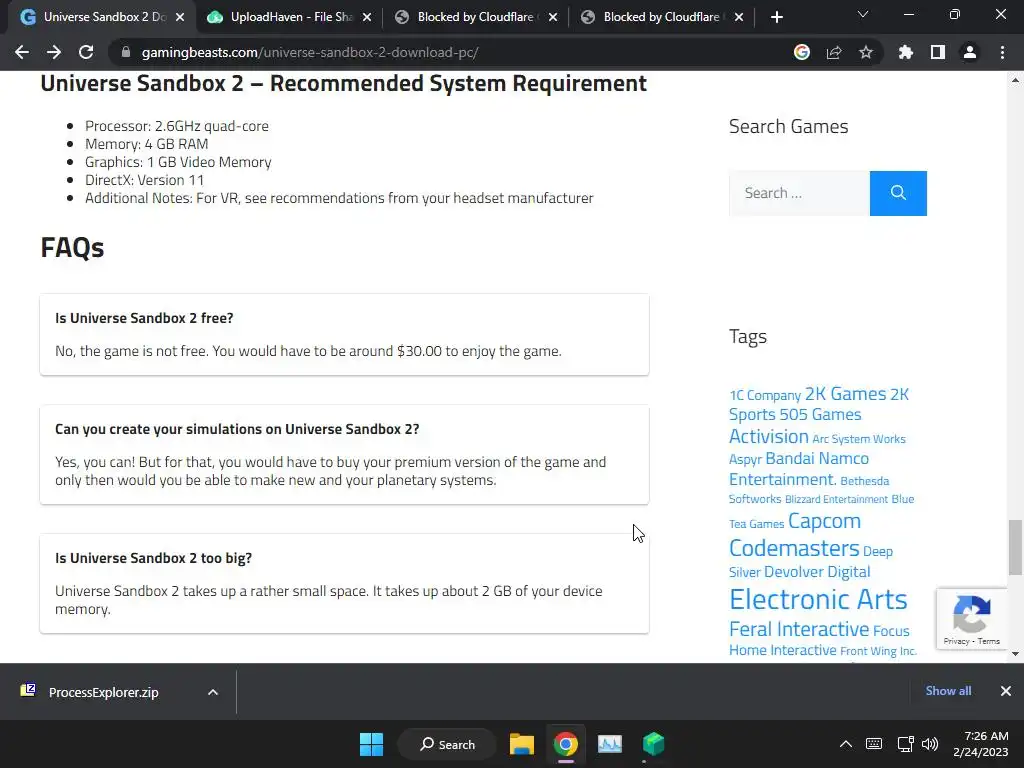Reload the current page

point(86,52)
